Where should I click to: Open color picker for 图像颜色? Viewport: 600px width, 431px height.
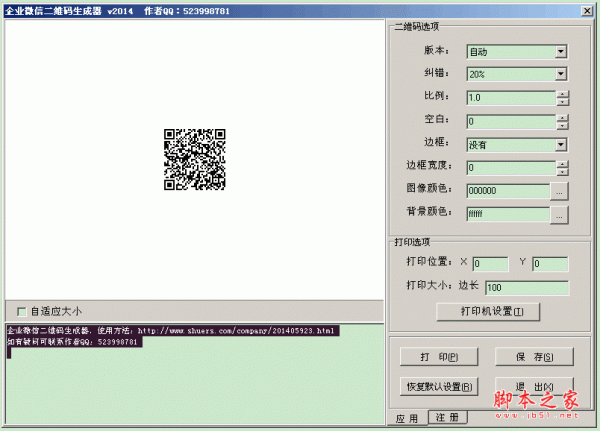point(559,191)
